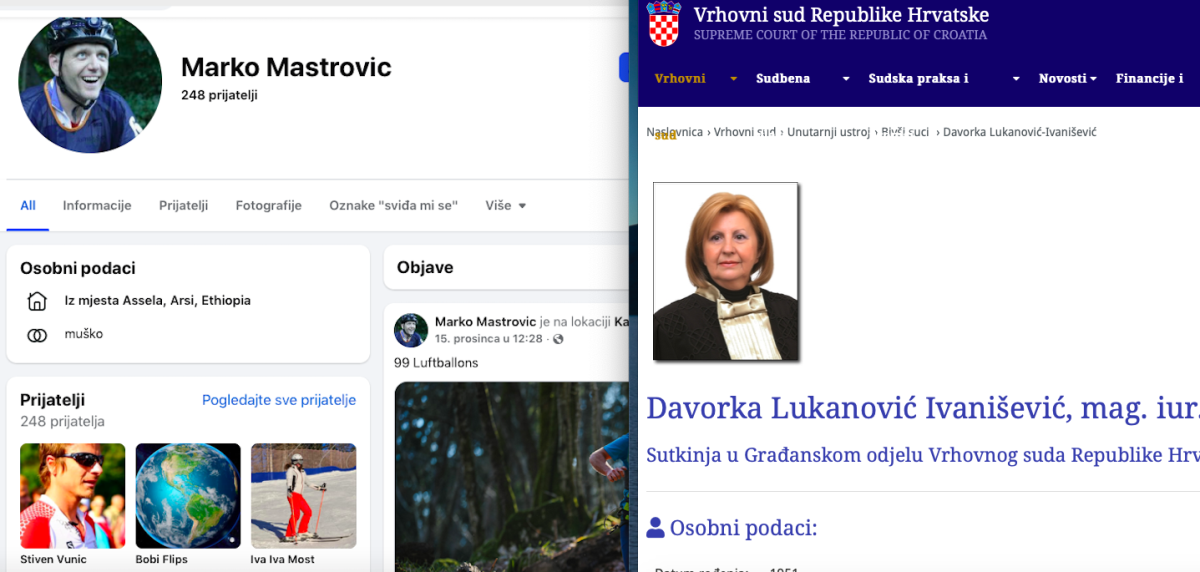Expand the Sudbena menu dropdown arrow
This screenshot has height=572, width=1200.
click(846, 79)
